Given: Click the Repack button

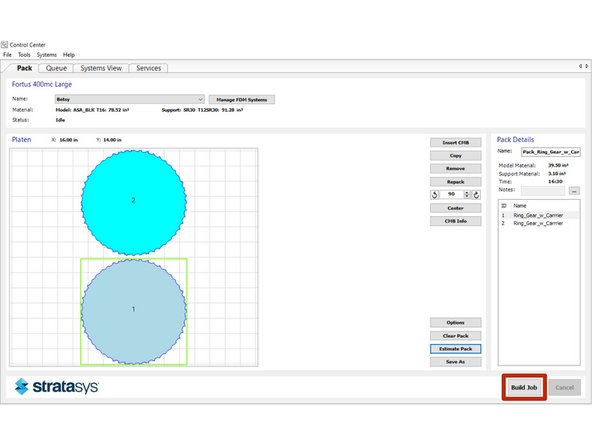Looking at the screenshot, I should tap(456, 182).
